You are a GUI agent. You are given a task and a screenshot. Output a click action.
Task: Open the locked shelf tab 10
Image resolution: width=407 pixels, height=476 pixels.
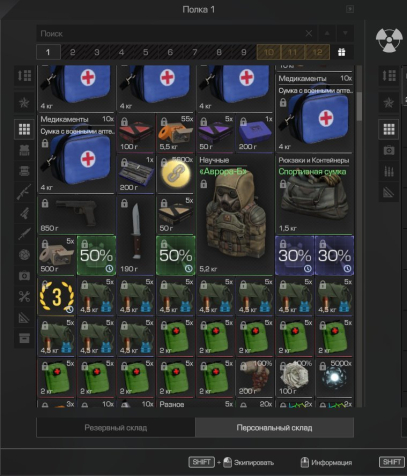269,52
